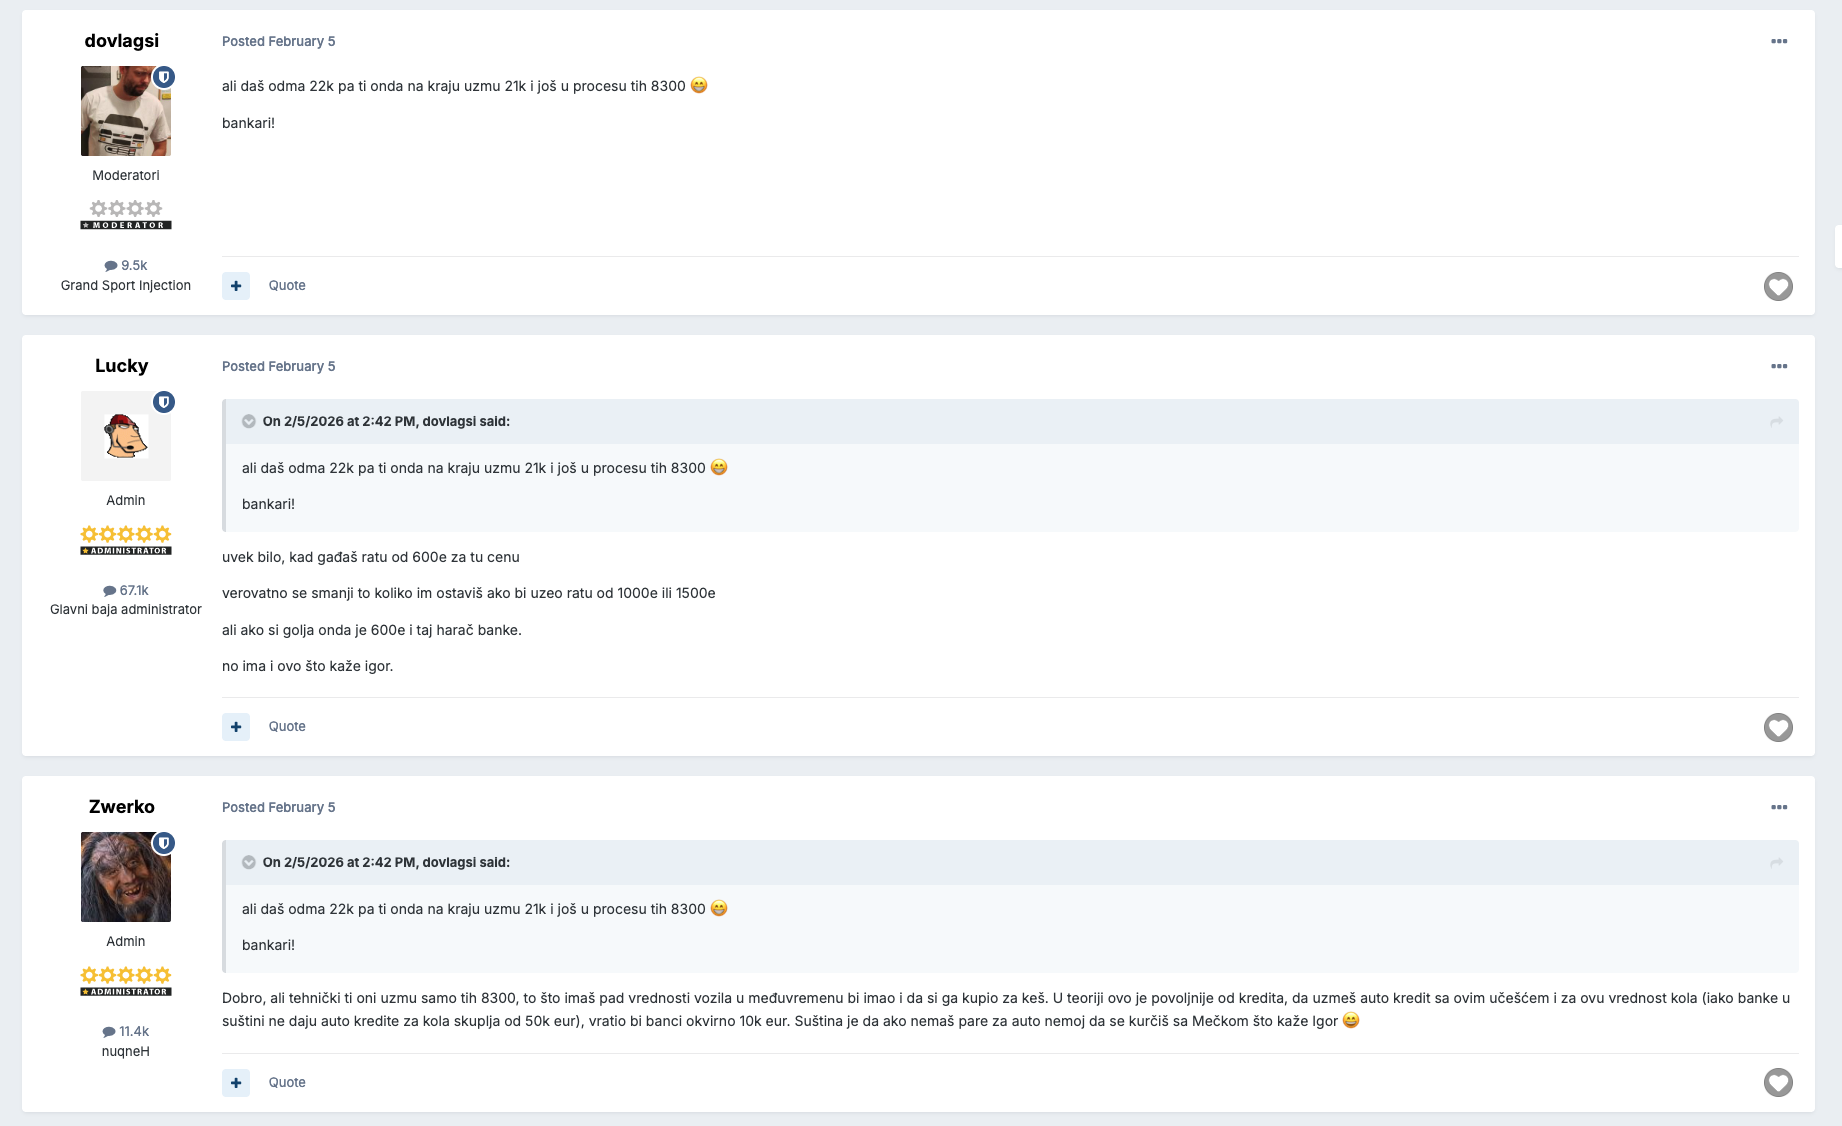Collapse the quote in Lucky's post
Viewport: 1842px width, 1126px height.
click(x=249, y=422)
